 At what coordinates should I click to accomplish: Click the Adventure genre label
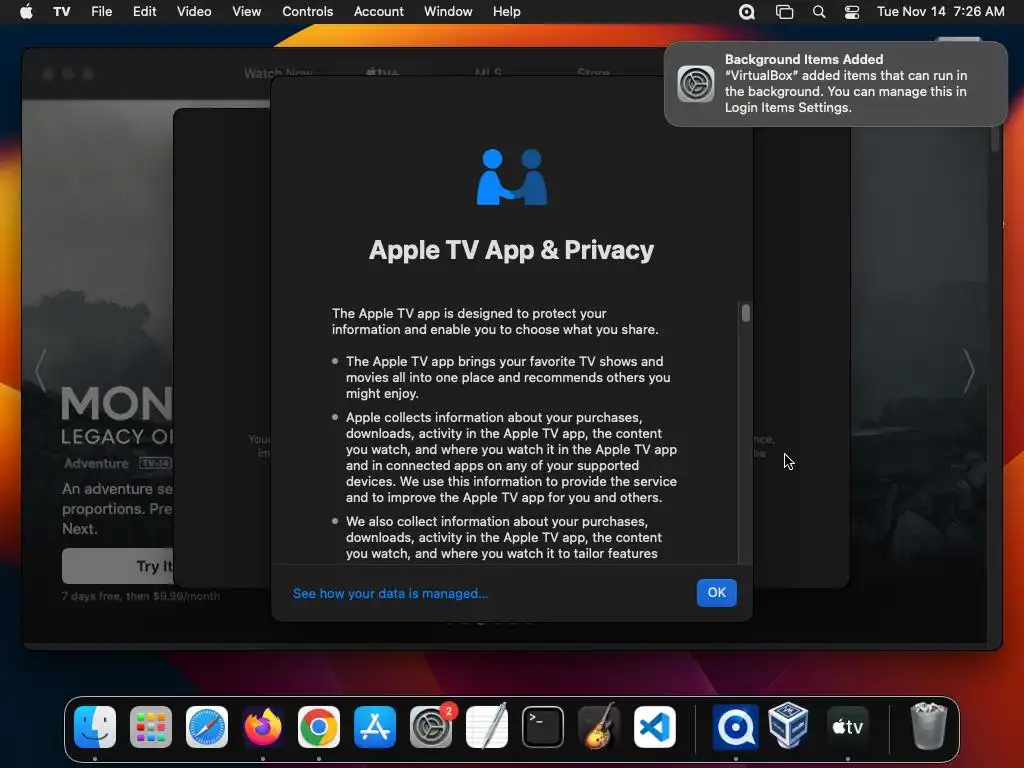click(x=96, y=463)
